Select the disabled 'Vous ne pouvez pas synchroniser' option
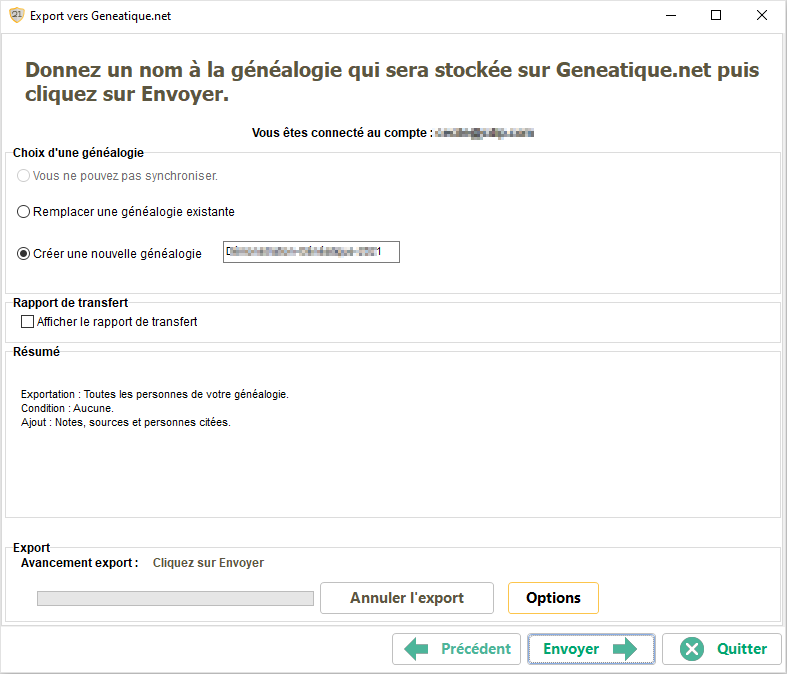This screenshot has height=674, width=787. (x=23, y=176)
